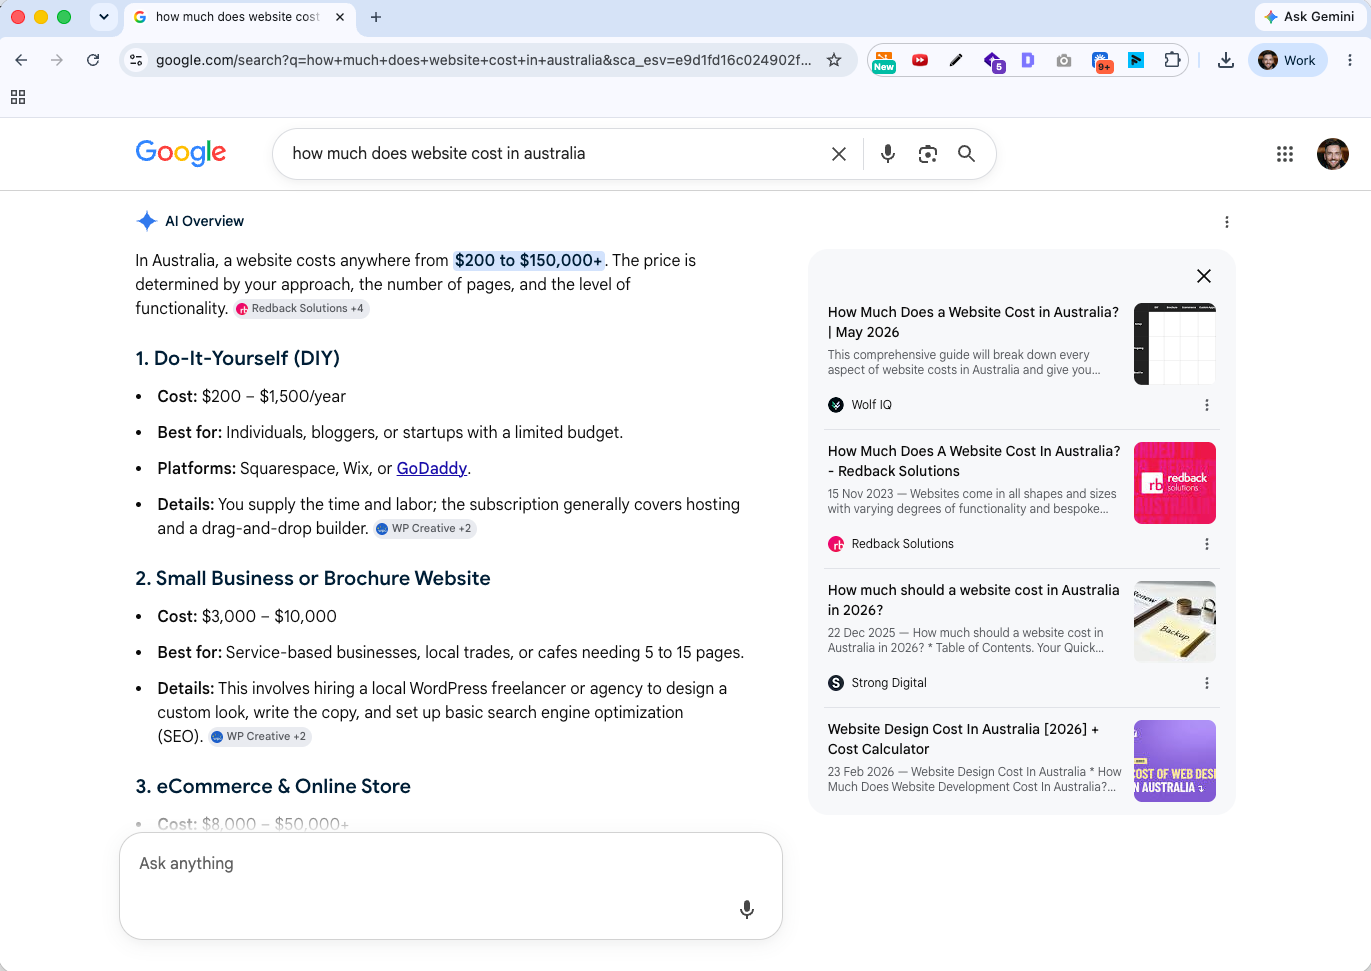The width and height of the screenshot is (1371, 971).
Task: Close the sources side panel
Action: [x=1204, y=276]
